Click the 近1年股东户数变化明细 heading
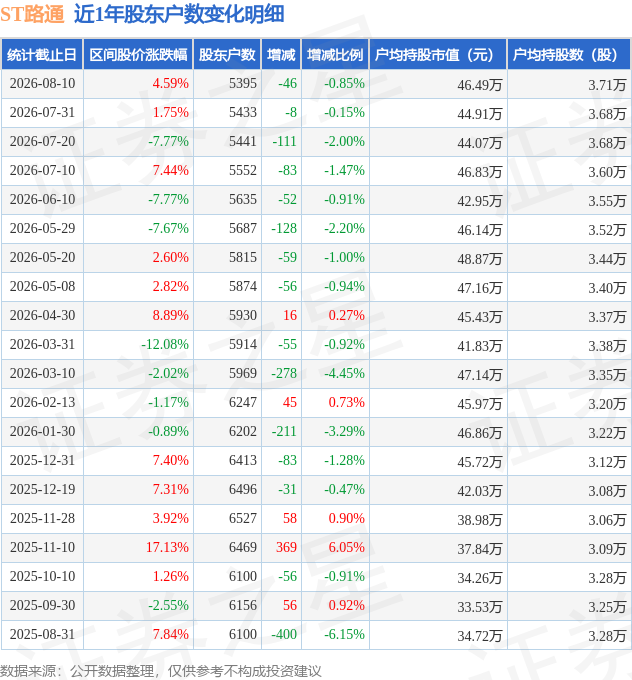 pyautogui.click(x=179, y=14)
